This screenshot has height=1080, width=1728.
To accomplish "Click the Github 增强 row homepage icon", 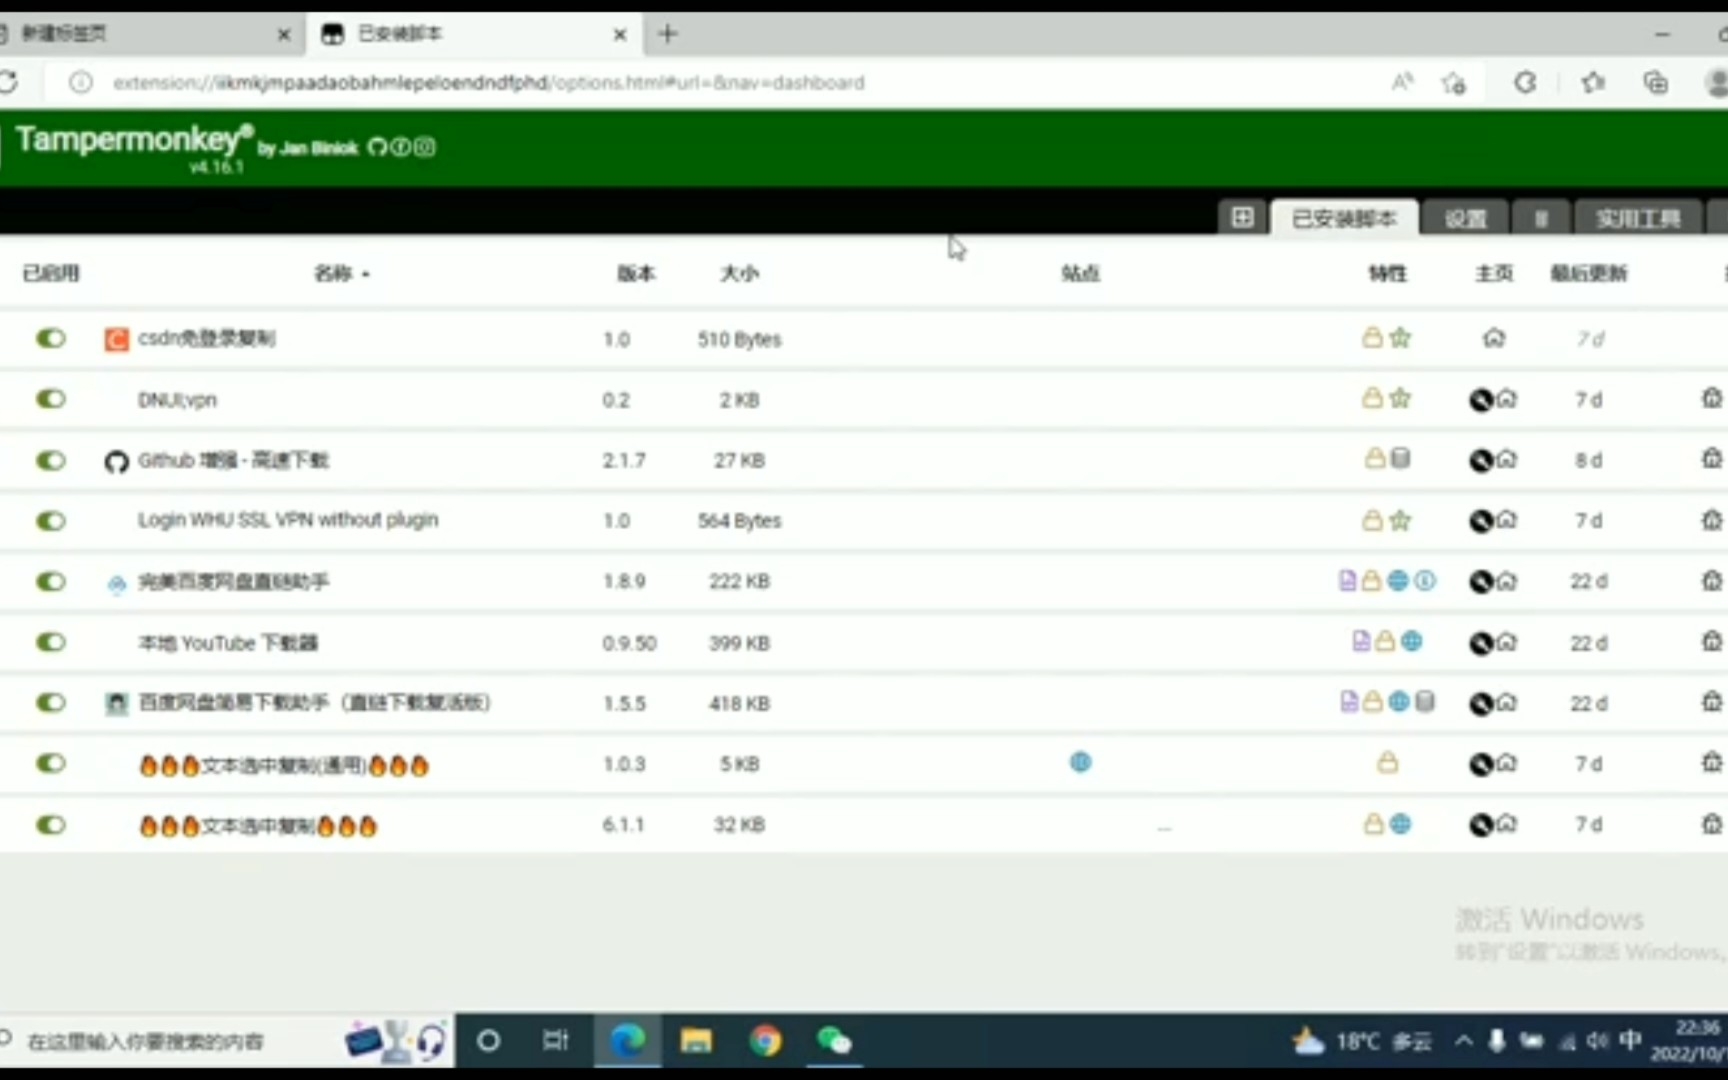I will point(1507,460).
